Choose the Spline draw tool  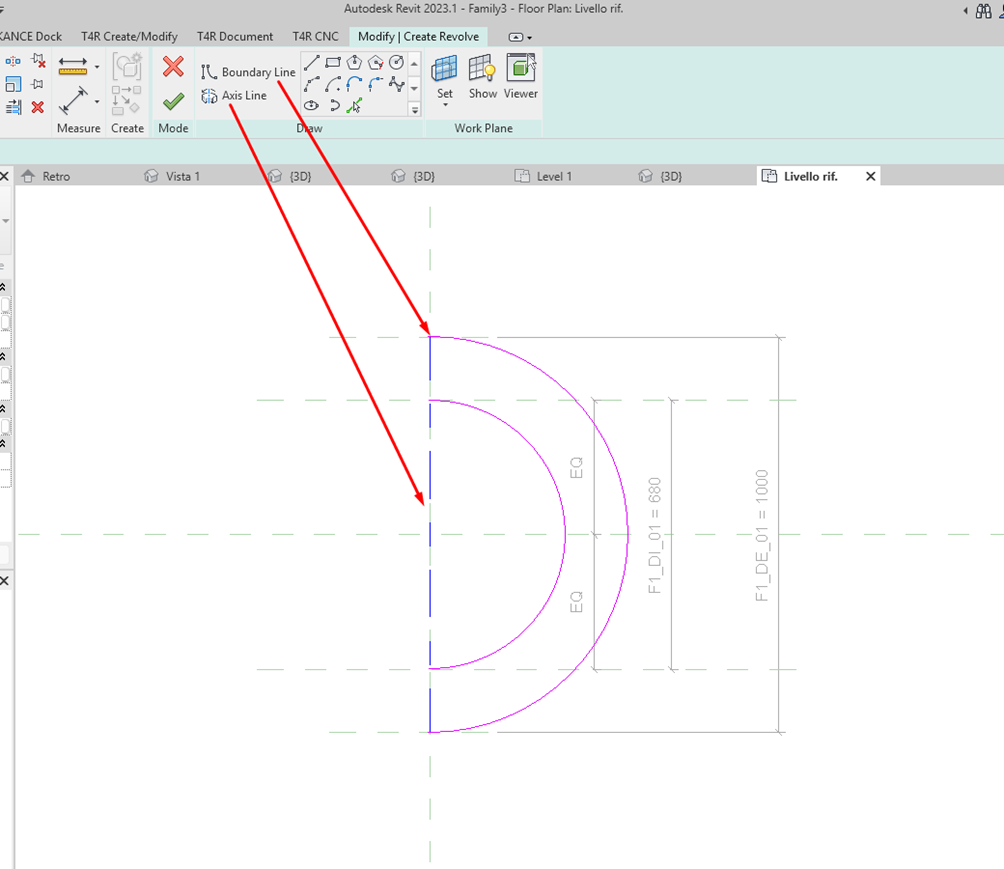point(397,84)
